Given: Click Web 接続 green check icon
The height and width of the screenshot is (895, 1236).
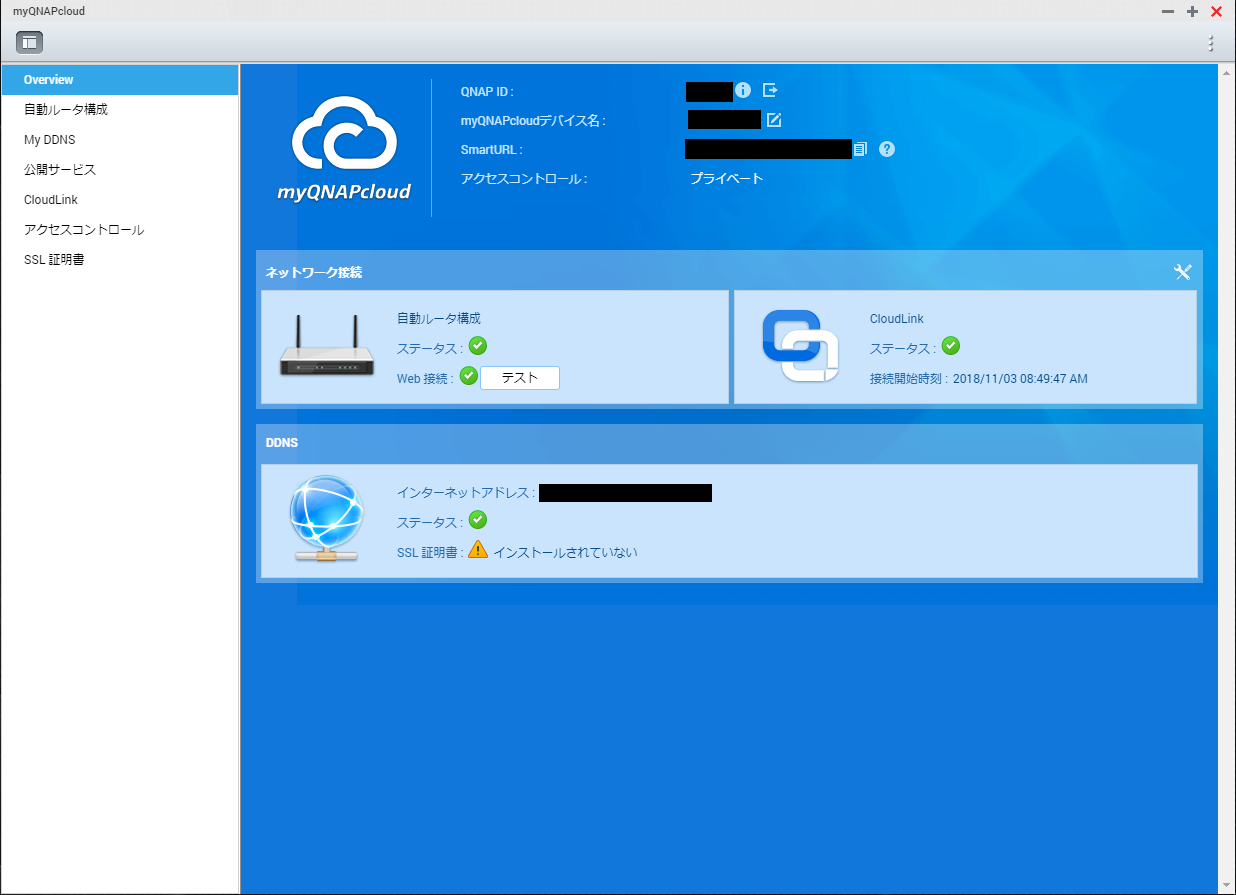Looking at the screenshot, I should (468, 376).
